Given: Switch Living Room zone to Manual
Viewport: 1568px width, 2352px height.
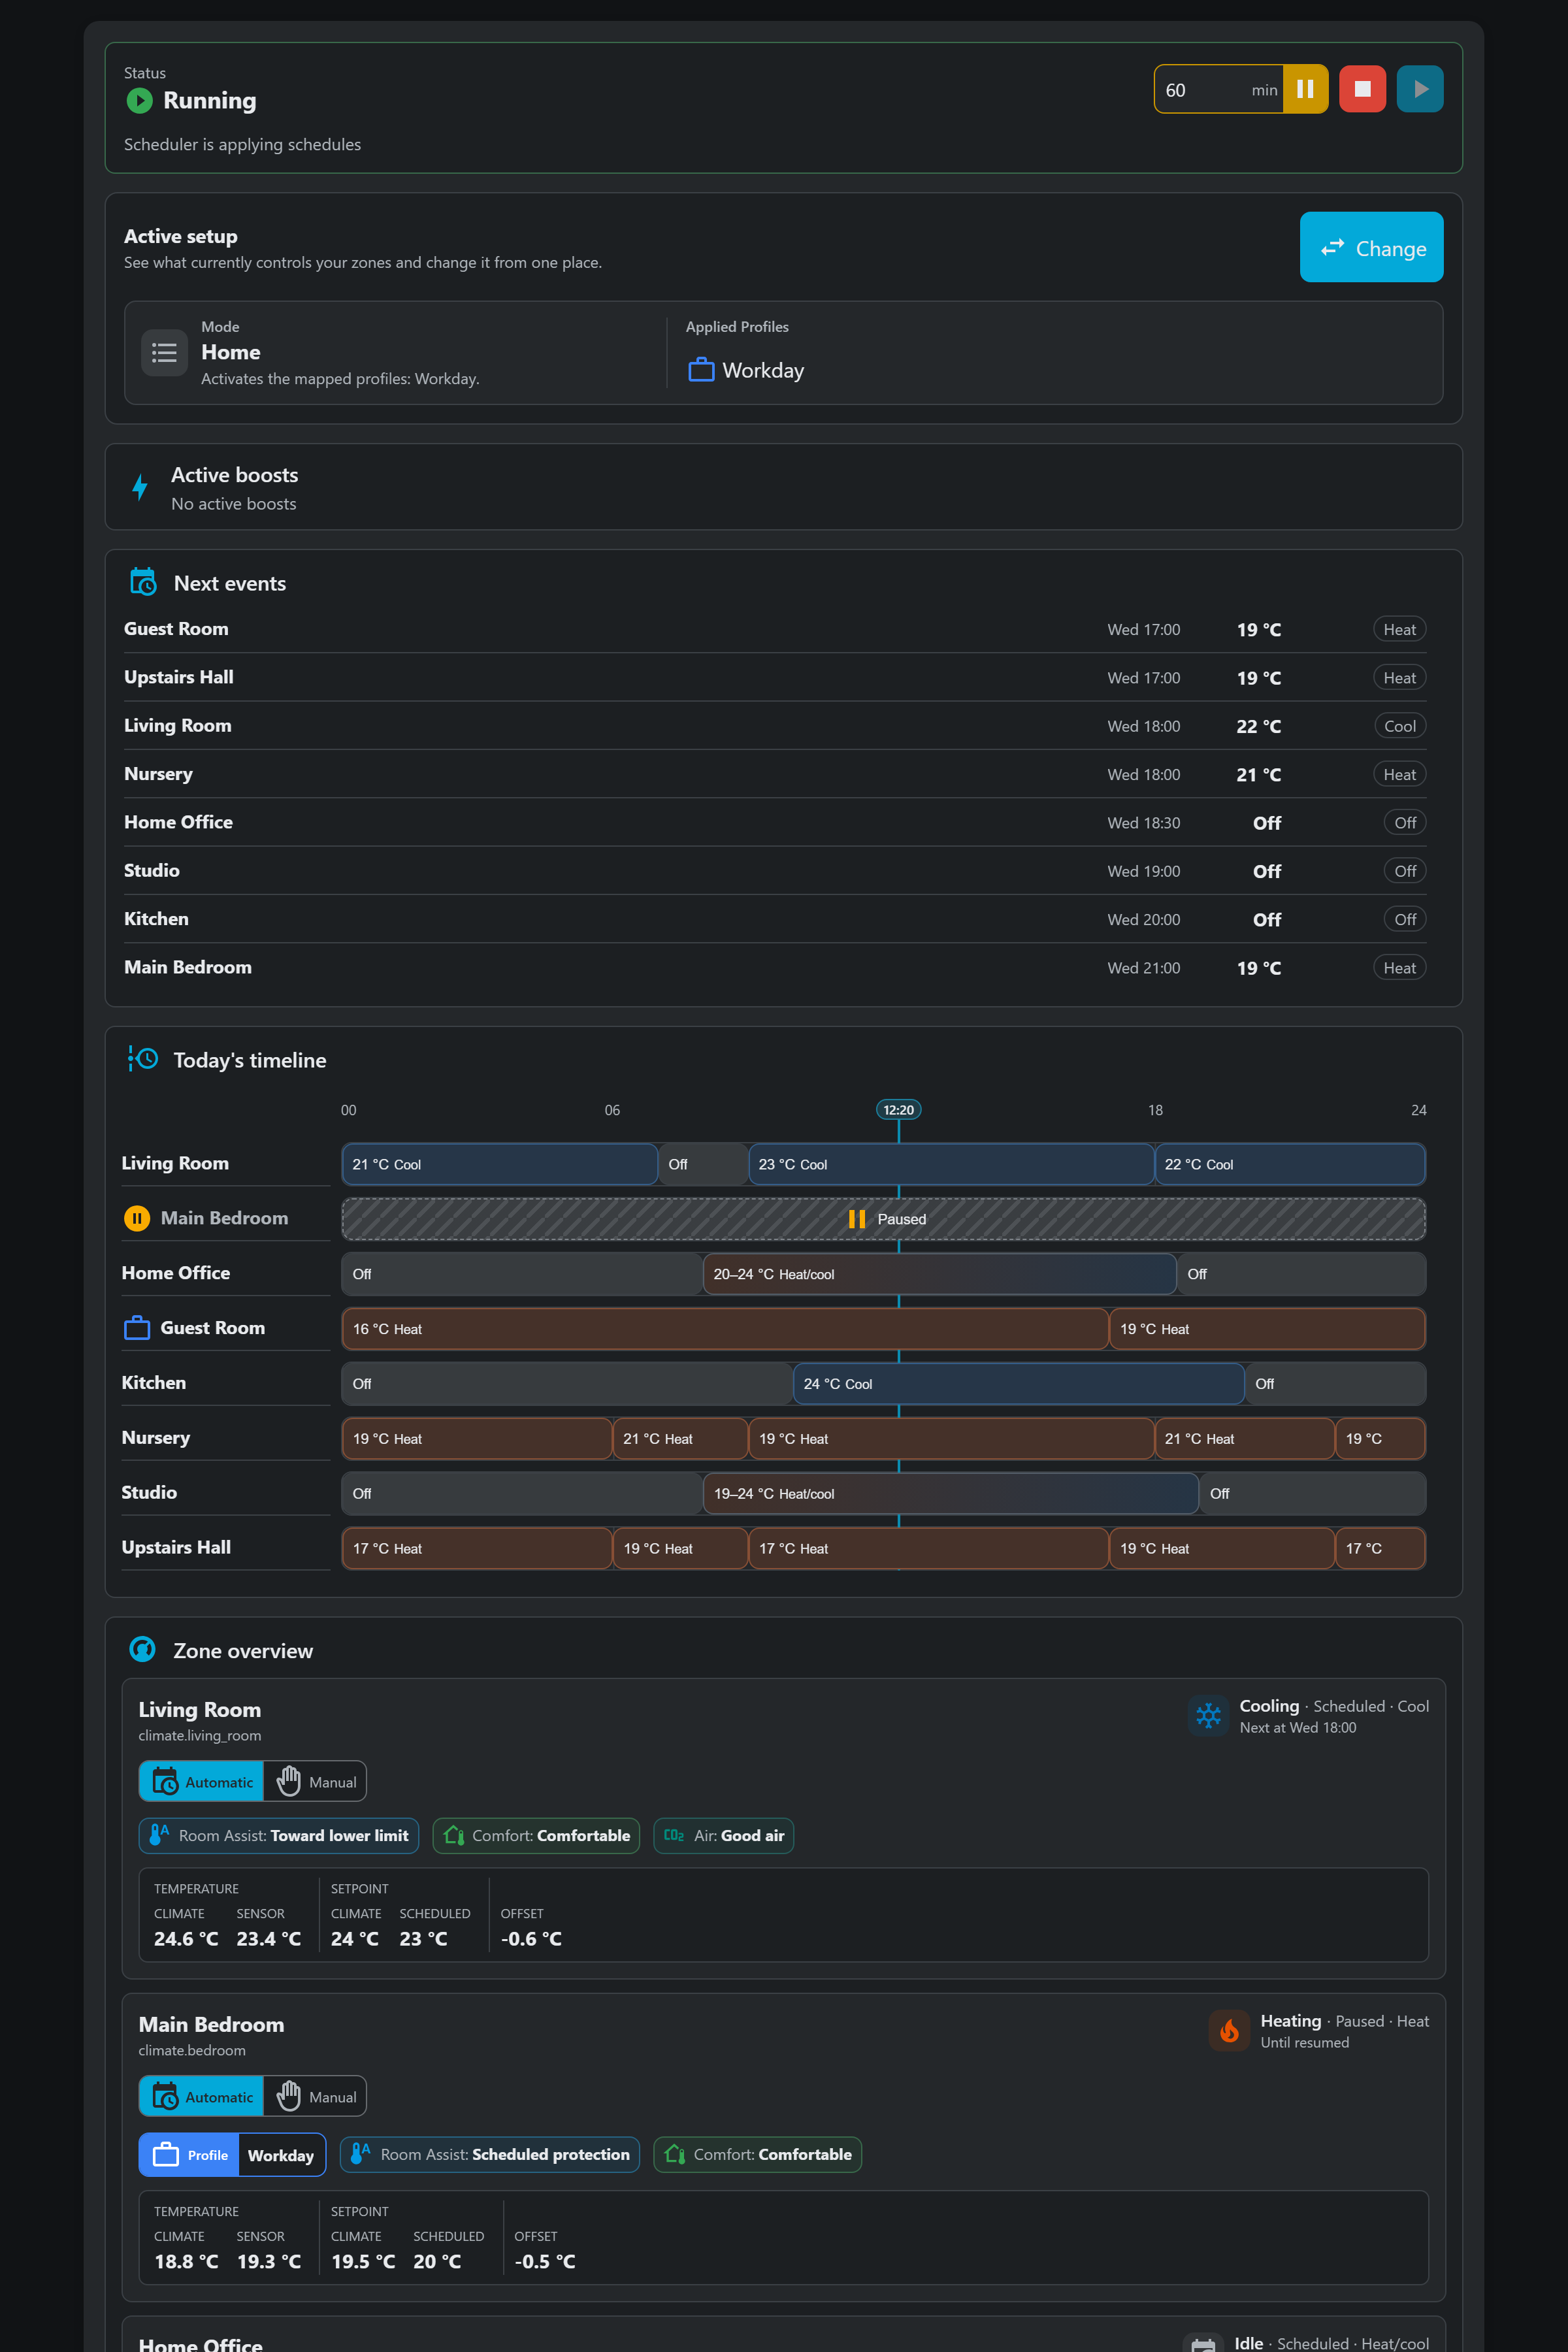Looking at the screenshot, I should click(x=315, y=1781).
